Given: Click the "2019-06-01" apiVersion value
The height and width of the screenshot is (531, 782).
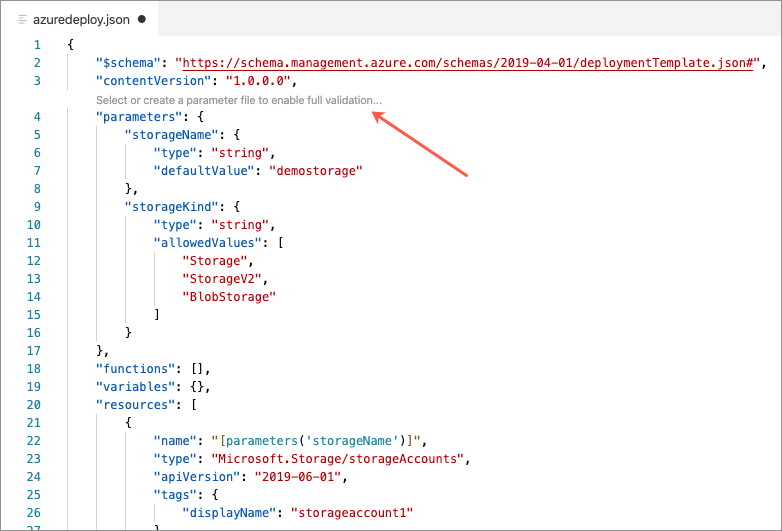Looking at the screenshot, I should pos(298,477).
